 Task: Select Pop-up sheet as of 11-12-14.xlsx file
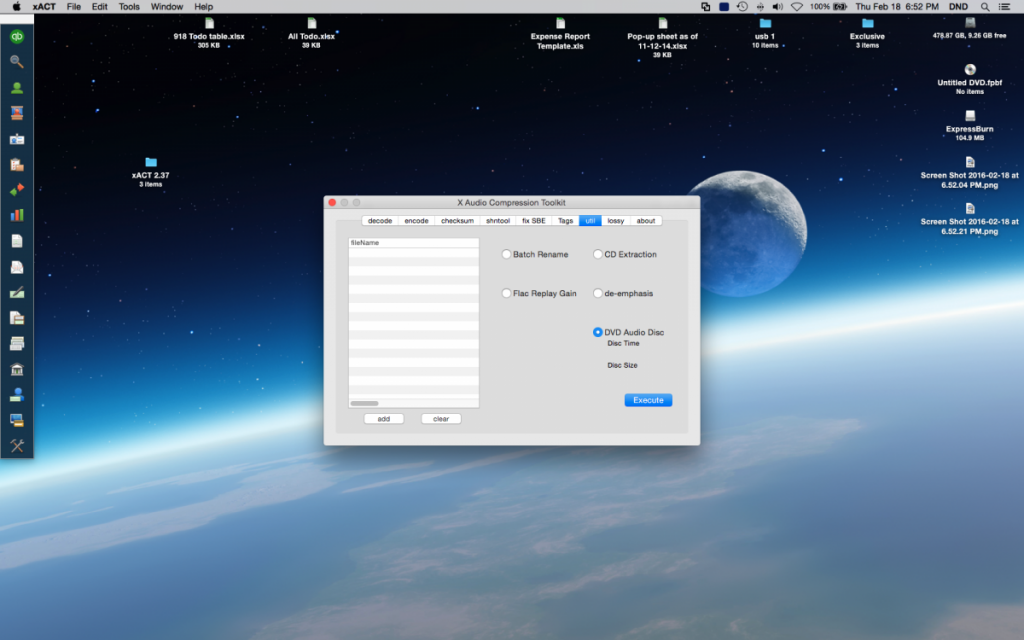click(663, 24)
